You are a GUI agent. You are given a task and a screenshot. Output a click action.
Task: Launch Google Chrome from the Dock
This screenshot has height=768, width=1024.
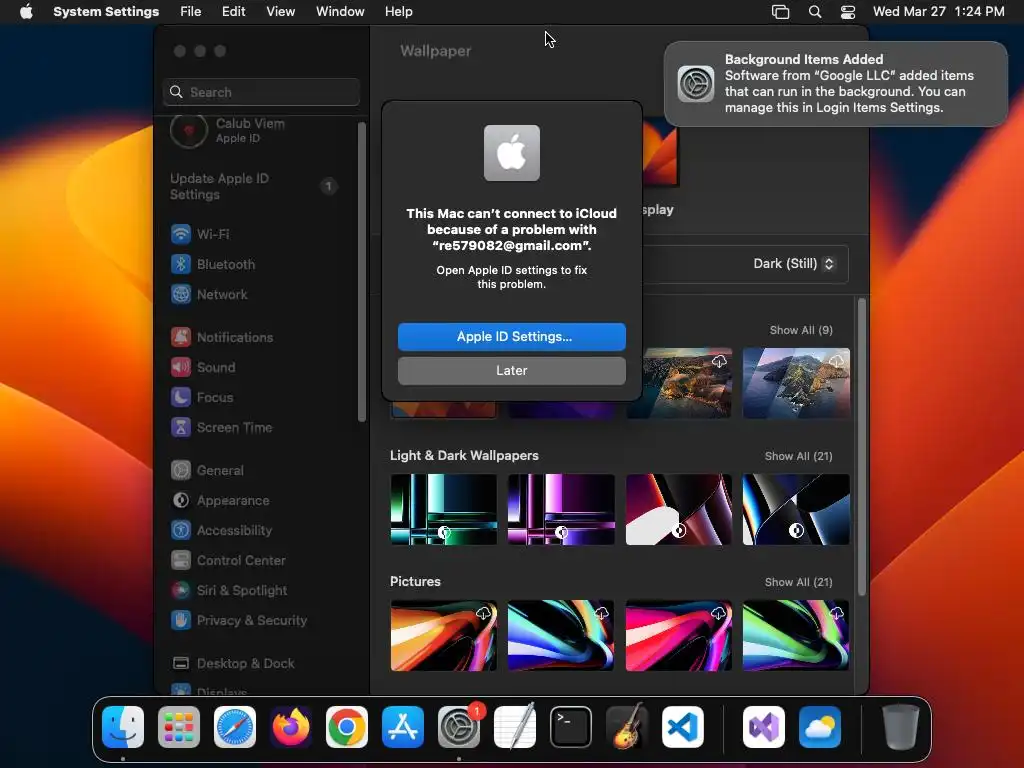347,727
